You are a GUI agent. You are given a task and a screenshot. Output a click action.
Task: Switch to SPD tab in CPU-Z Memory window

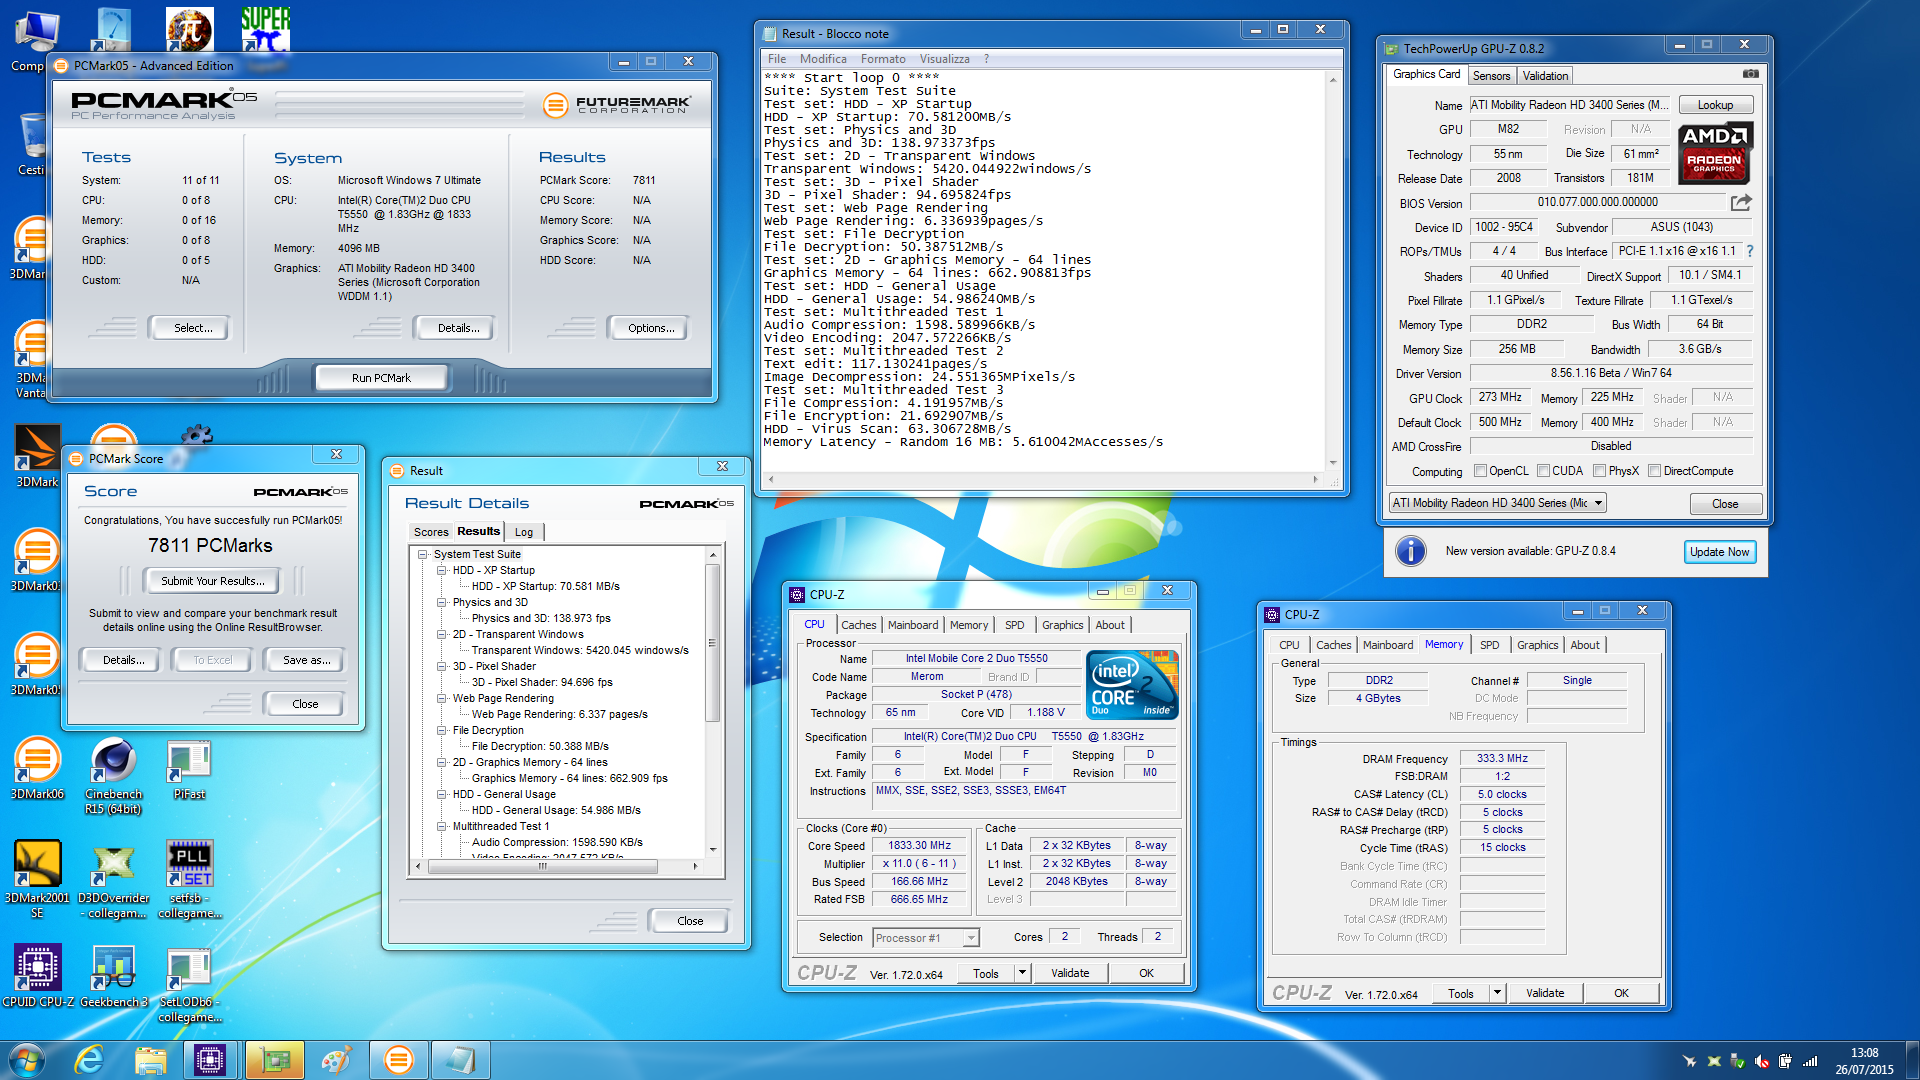pos(1489,645)
